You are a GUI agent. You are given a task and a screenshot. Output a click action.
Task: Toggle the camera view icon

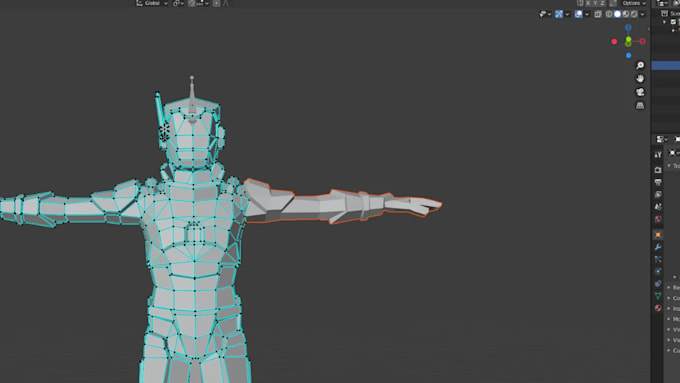coord(640,92)
